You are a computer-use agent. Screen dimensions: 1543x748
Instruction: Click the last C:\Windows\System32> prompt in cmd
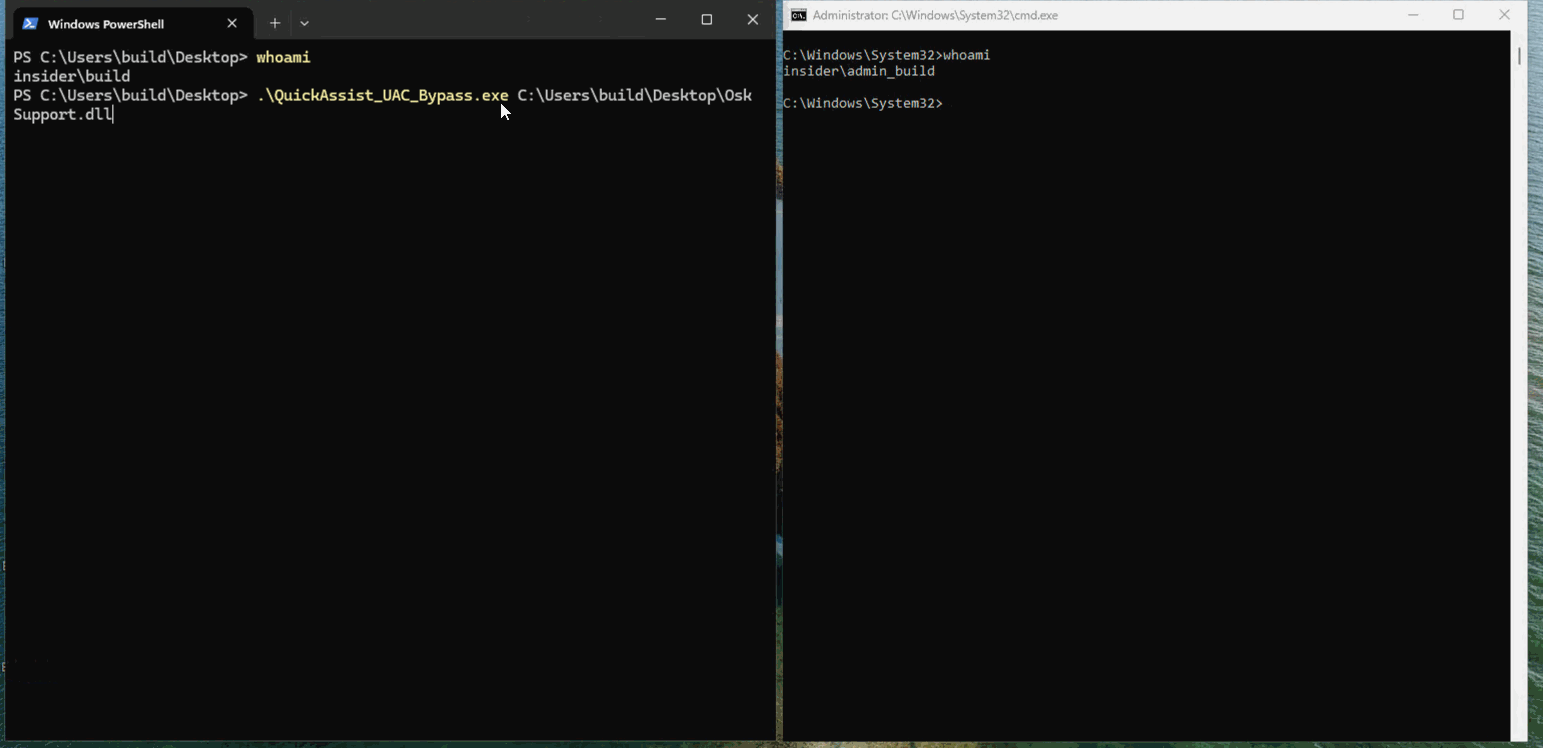tap(863, 103)
